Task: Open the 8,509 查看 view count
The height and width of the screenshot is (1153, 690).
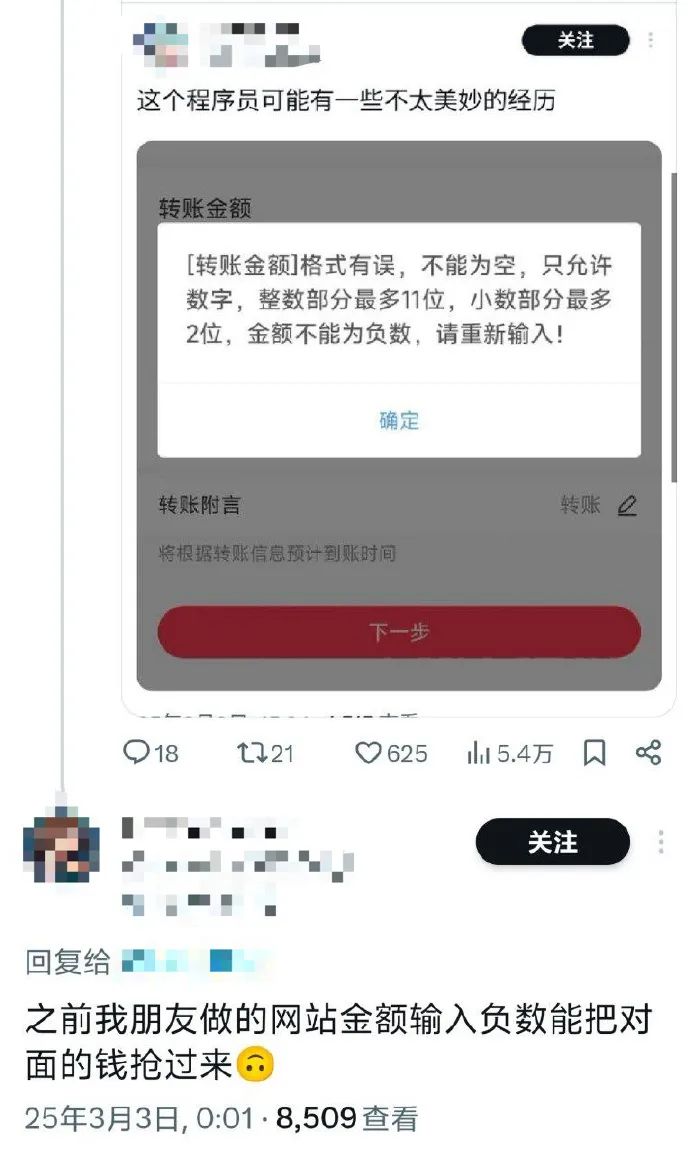Action: 346,1118
